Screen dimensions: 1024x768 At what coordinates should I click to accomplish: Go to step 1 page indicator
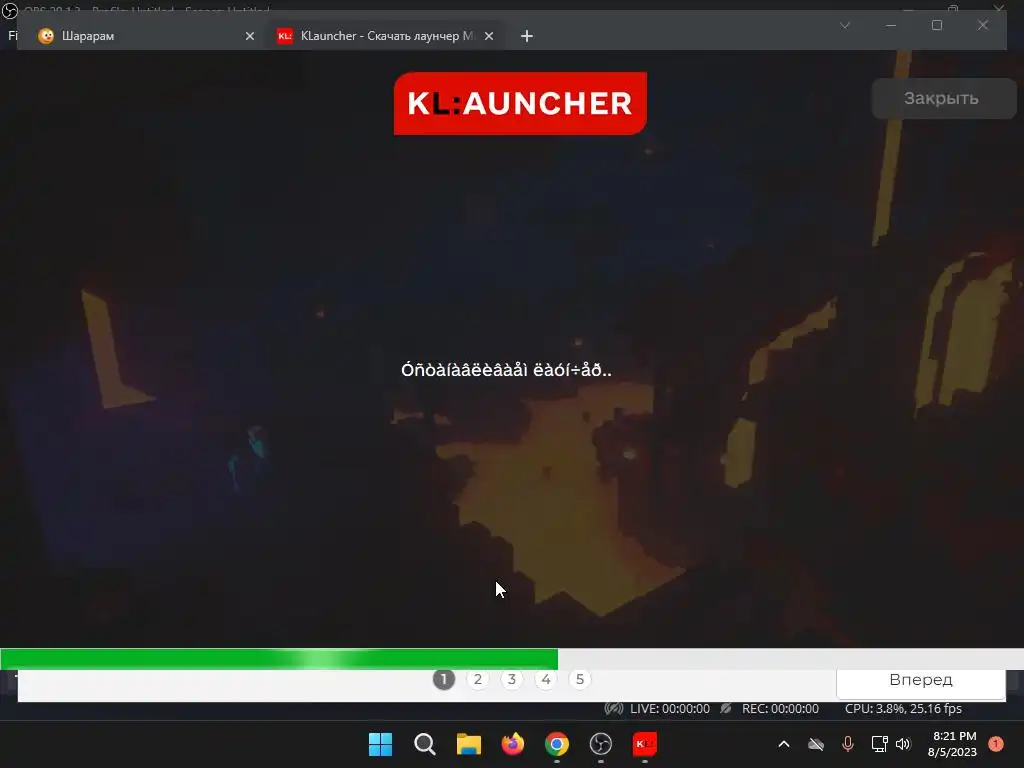click(443, 679)
